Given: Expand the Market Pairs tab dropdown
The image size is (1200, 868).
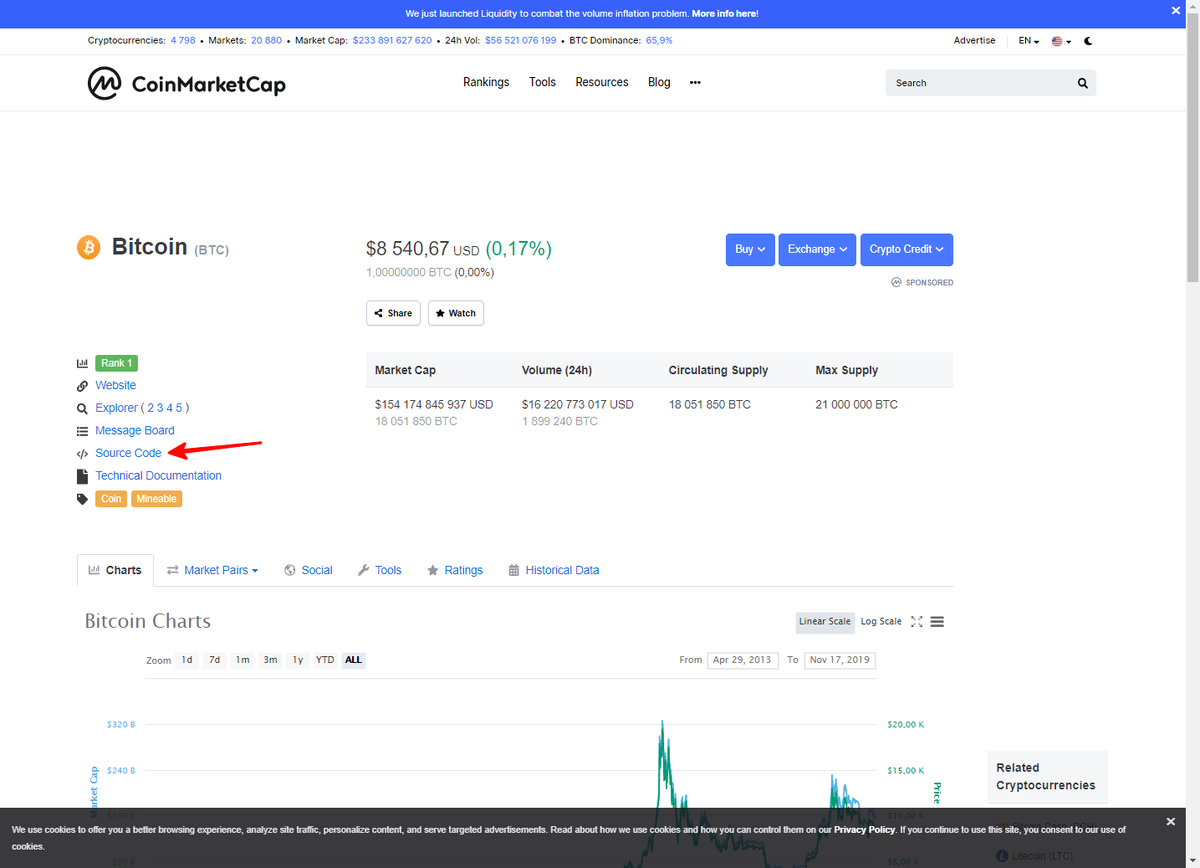Looking at the screenshot, I should 212,570.
